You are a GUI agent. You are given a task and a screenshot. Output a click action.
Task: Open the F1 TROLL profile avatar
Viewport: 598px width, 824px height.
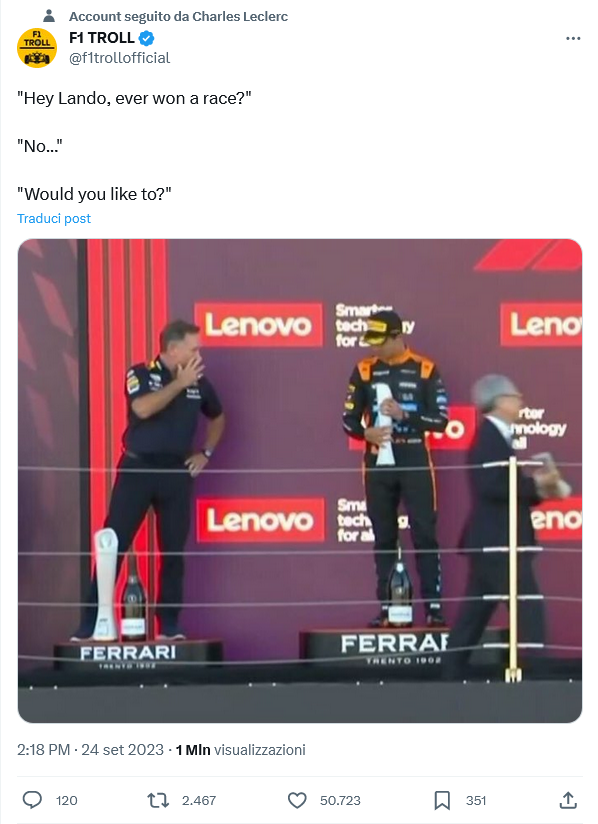[x=37, y=48]
